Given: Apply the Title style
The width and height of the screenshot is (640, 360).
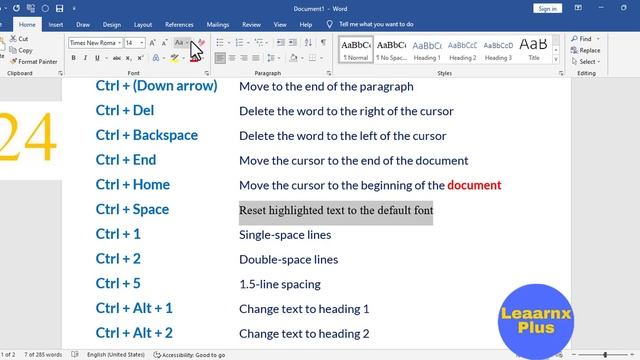Looking at the screenshot, I should pyautogui.click(x=533, y=50).
